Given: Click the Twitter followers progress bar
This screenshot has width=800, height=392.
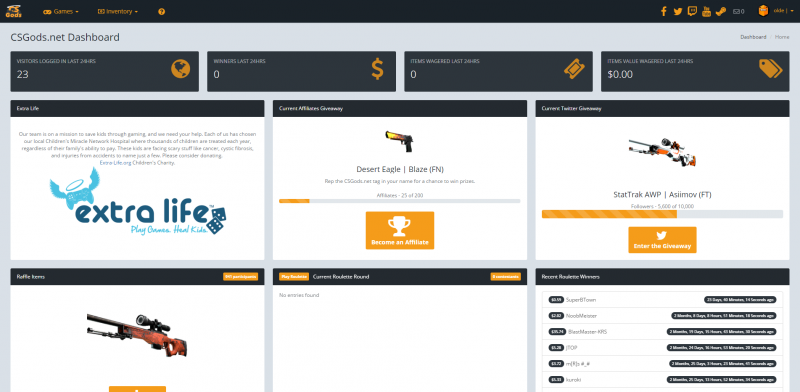Looking at the screenshot, I should [662, 214].
